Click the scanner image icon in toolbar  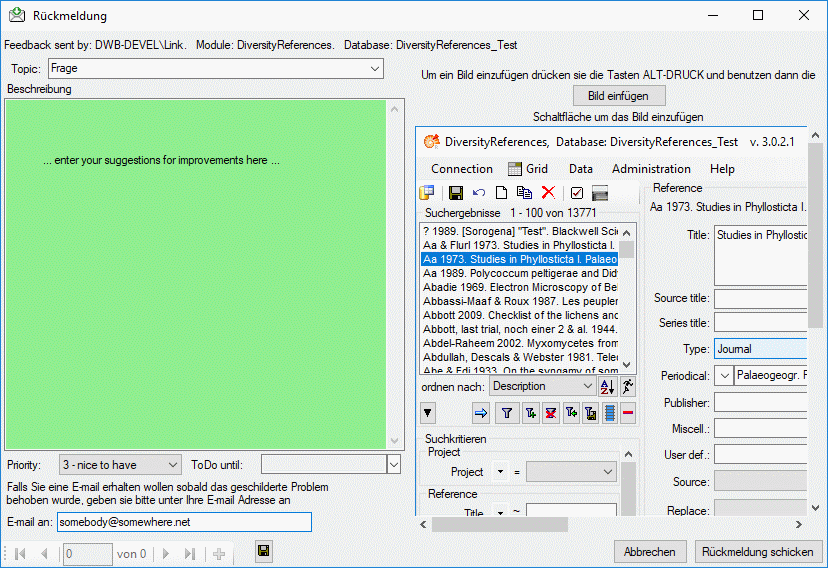click(x=600, y=193)
